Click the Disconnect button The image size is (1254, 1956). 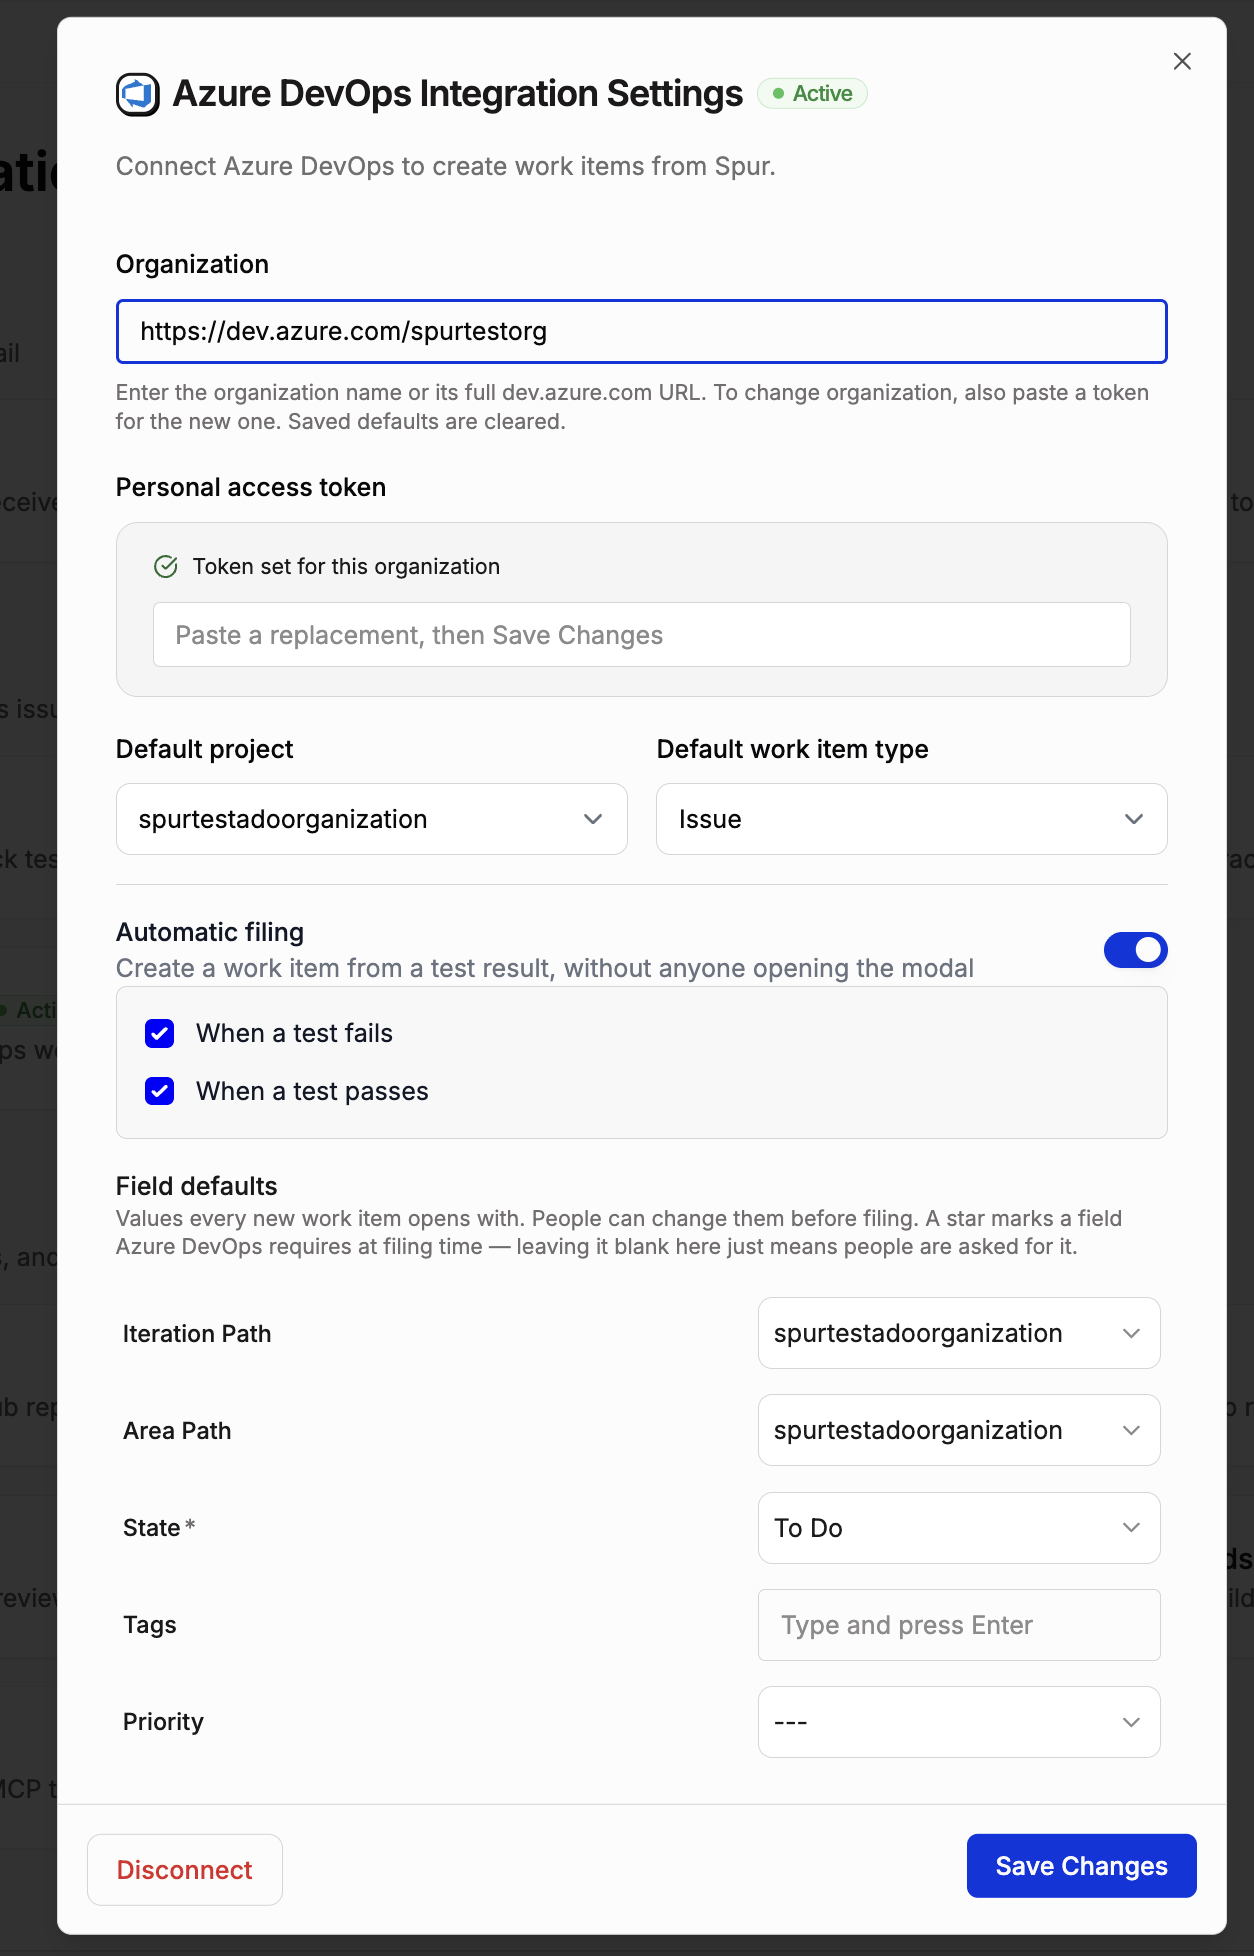point(185,1870)
